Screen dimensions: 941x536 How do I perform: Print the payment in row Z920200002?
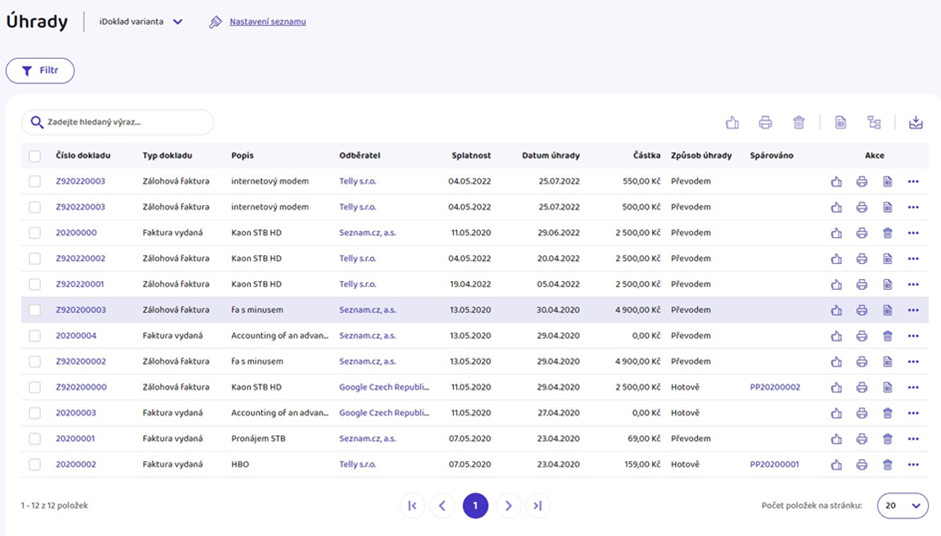coord(862,362)
